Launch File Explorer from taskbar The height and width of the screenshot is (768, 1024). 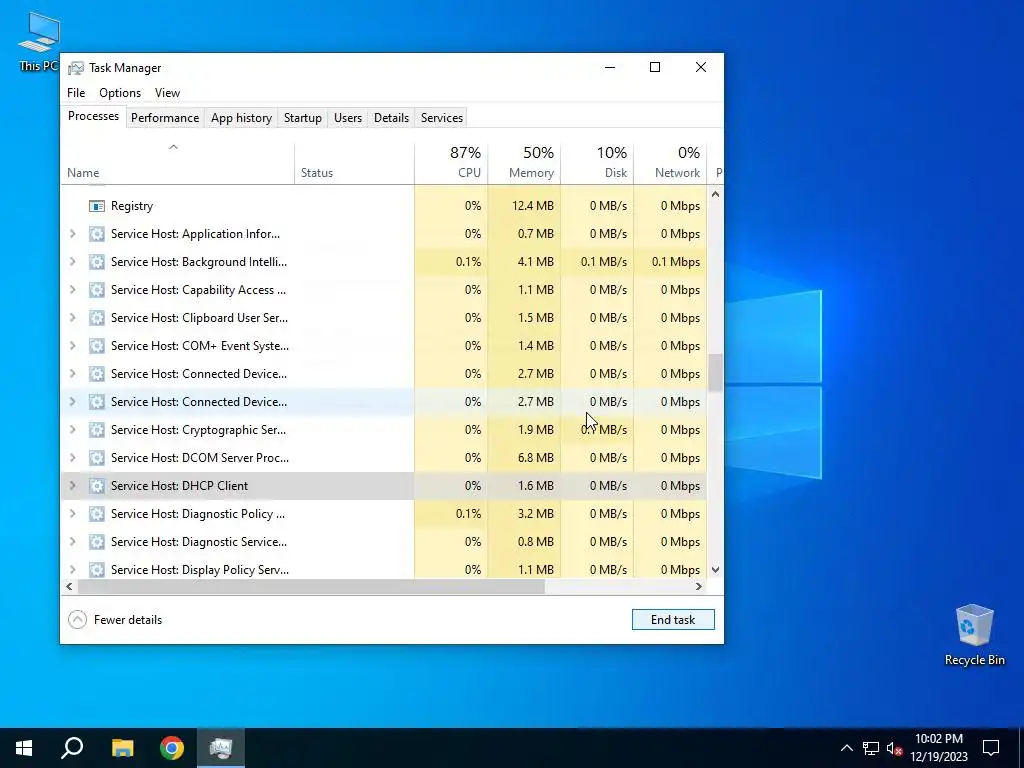click(x=122, y=748)
